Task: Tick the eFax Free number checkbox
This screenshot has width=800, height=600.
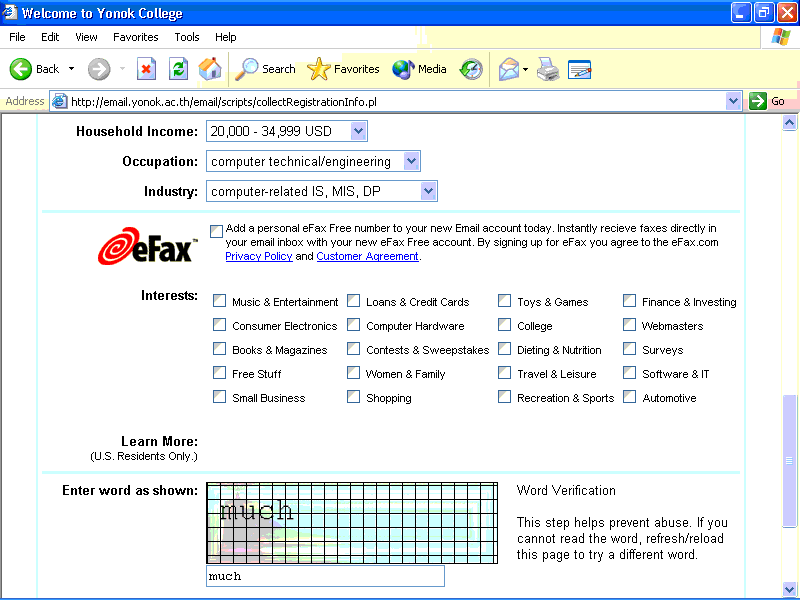Action: click(x=217, y=231)
